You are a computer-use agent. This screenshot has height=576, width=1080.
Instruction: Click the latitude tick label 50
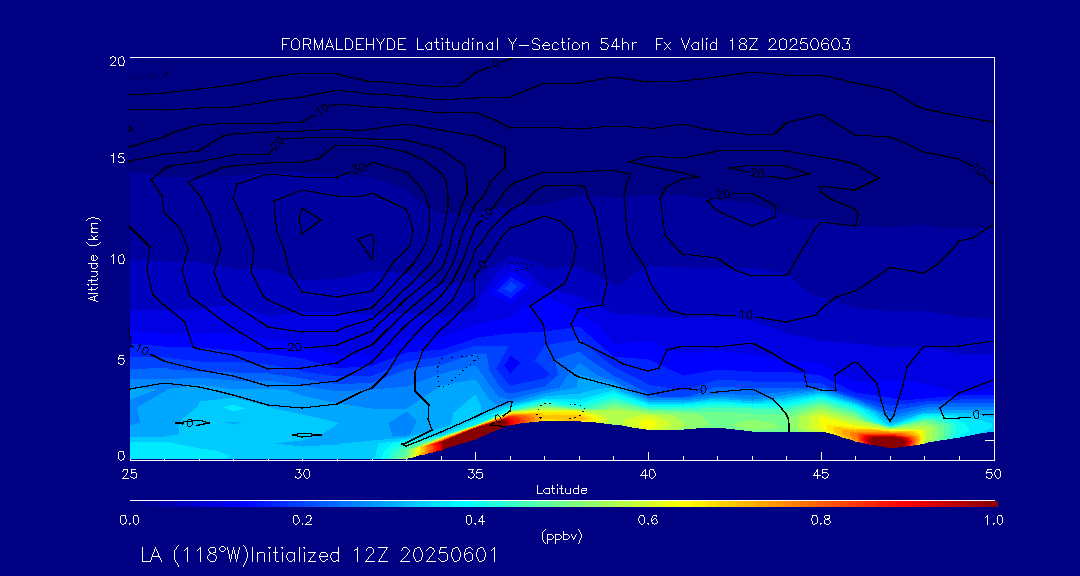click(x=994, y=474)
